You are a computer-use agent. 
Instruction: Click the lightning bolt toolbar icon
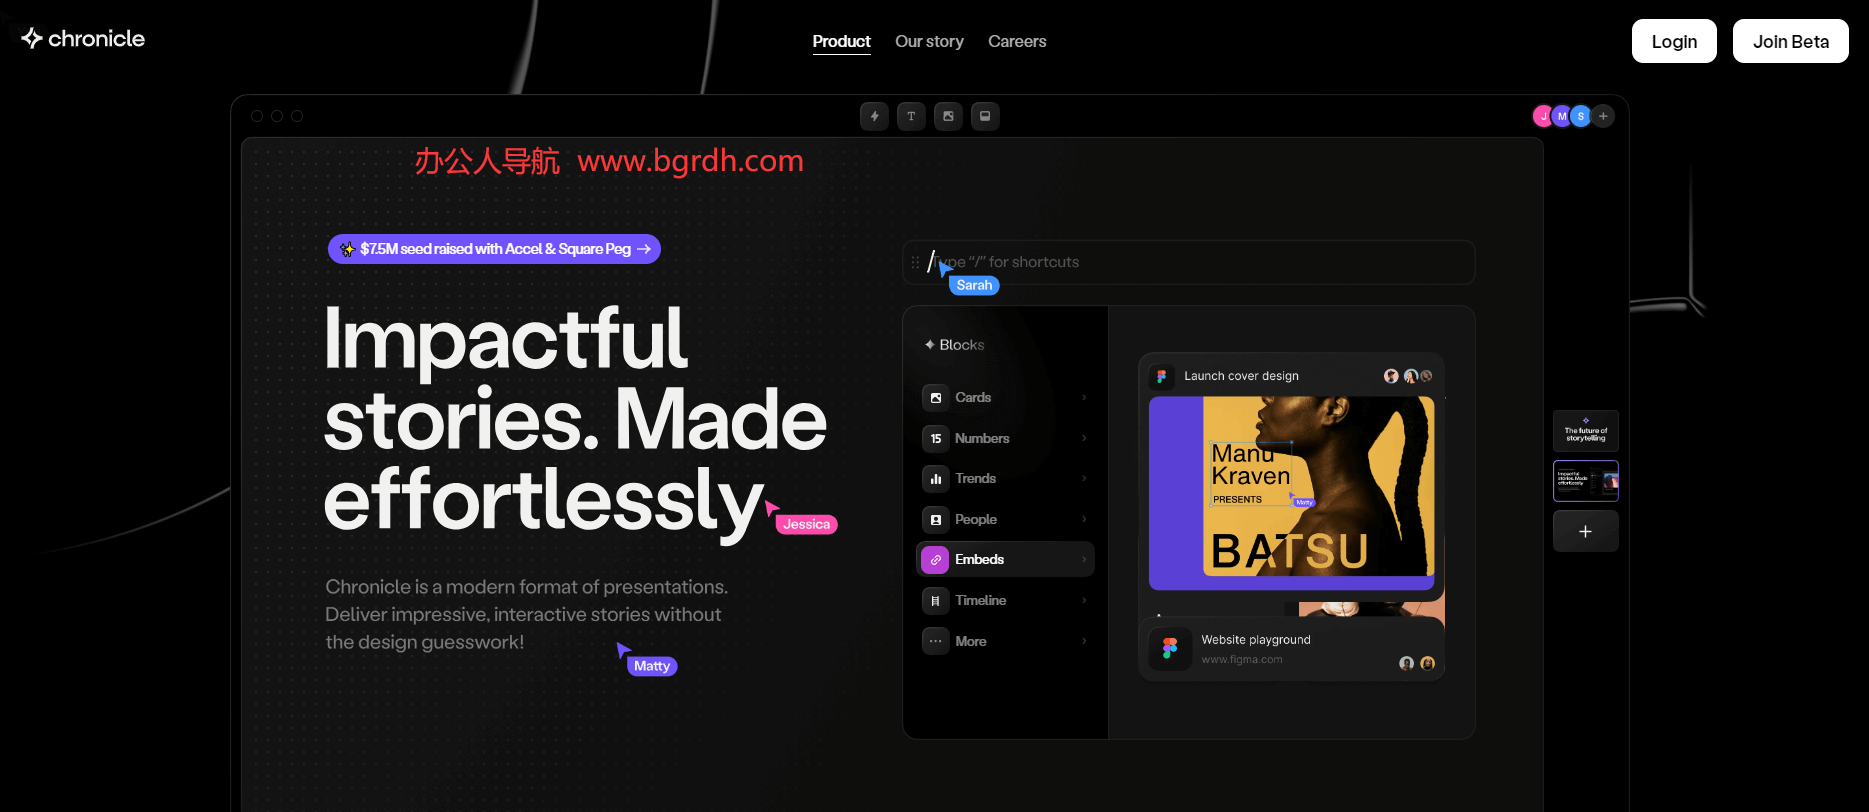tap(874, 117)
